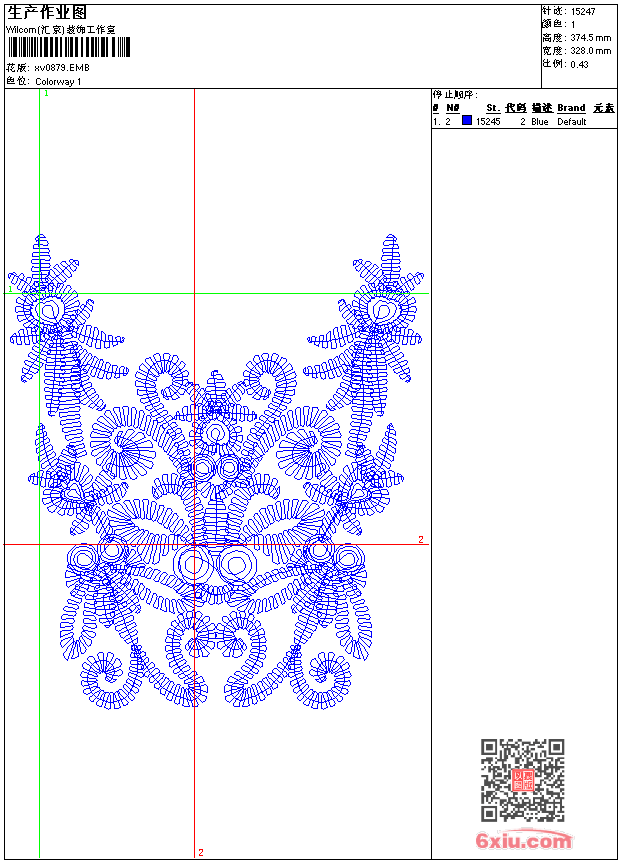Viewport: 620px width, 860px height.
Task: Click the red crosshair intersection on design
Action: (194, 544)
